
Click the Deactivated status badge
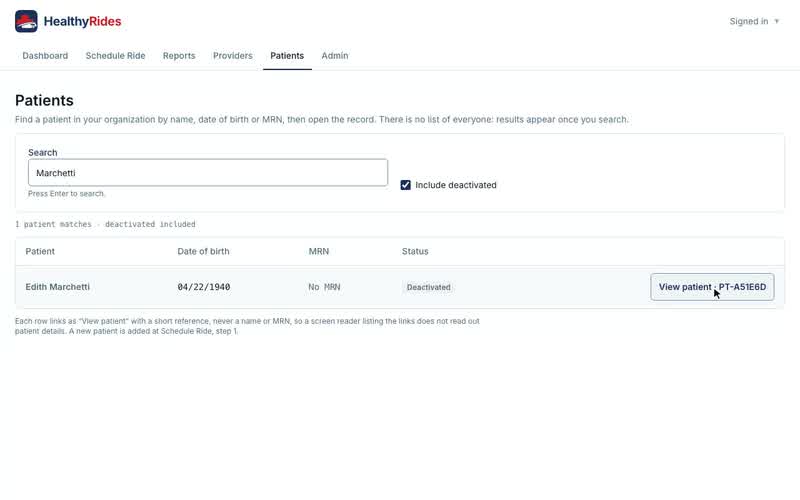[x=429, y=287]
